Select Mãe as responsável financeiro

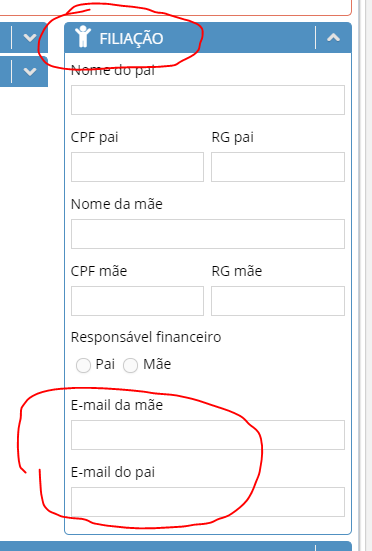pyautogui.click(x=130, y=365)
